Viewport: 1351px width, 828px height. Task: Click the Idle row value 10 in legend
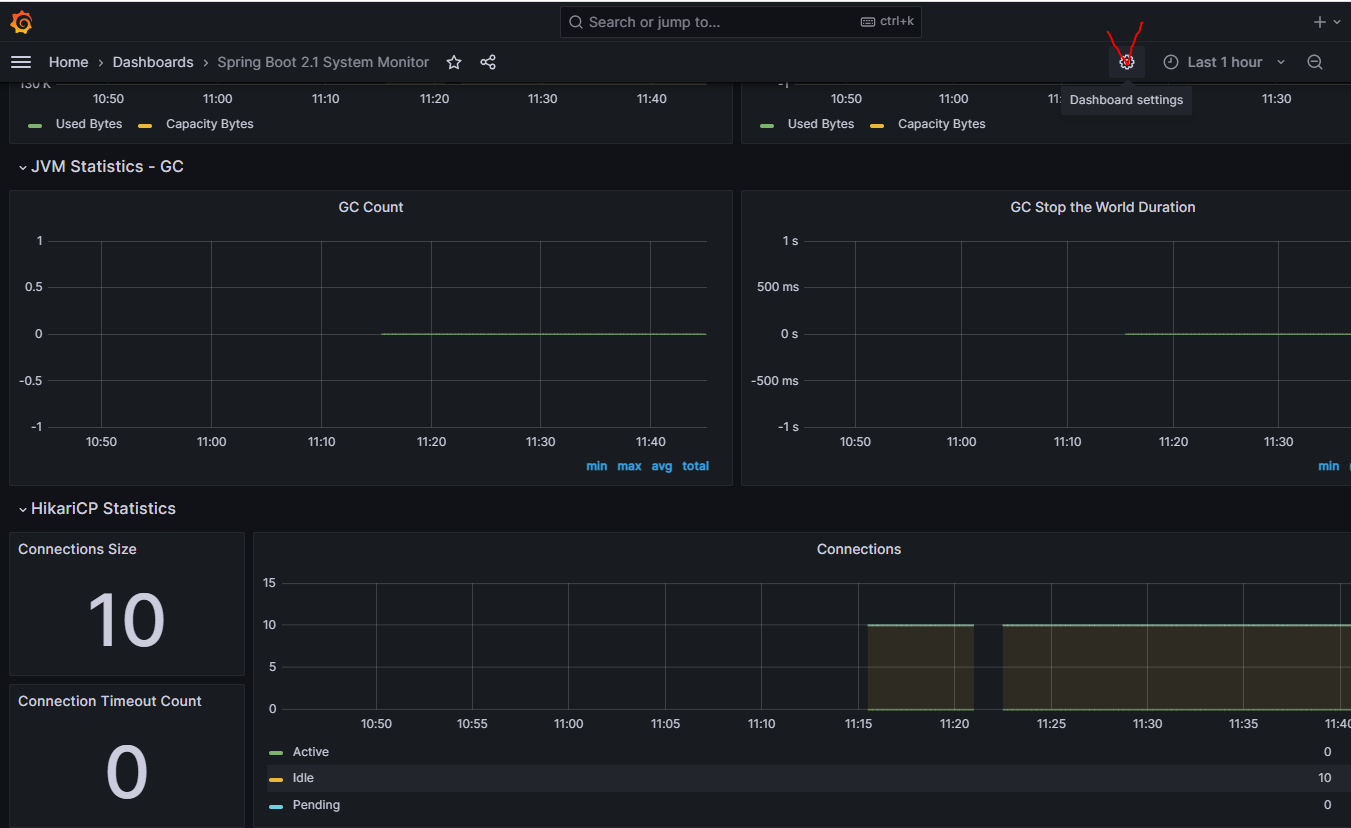click(x=1325, y=778)
